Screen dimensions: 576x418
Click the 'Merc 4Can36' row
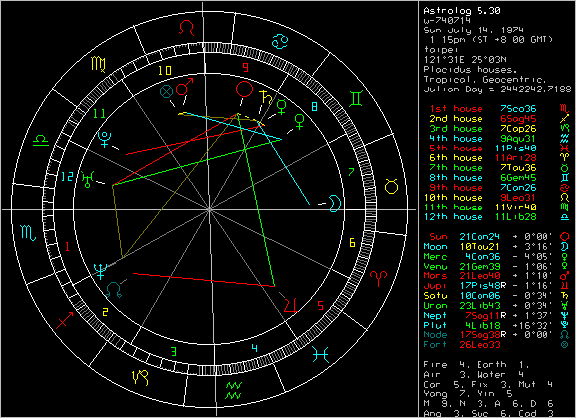[497, 256]
